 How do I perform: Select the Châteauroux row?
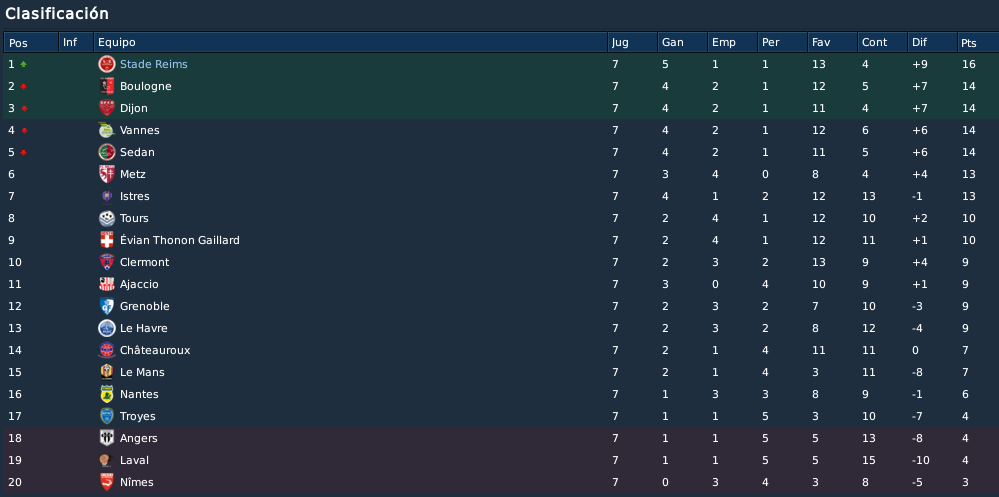coord(500,350)
